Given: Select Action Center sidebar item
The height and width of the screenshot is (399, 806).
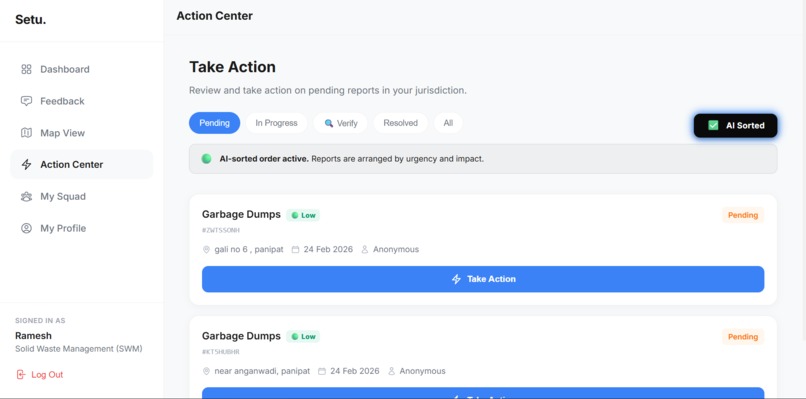Looking at the screenshot, I should click(x=82, y=165).
